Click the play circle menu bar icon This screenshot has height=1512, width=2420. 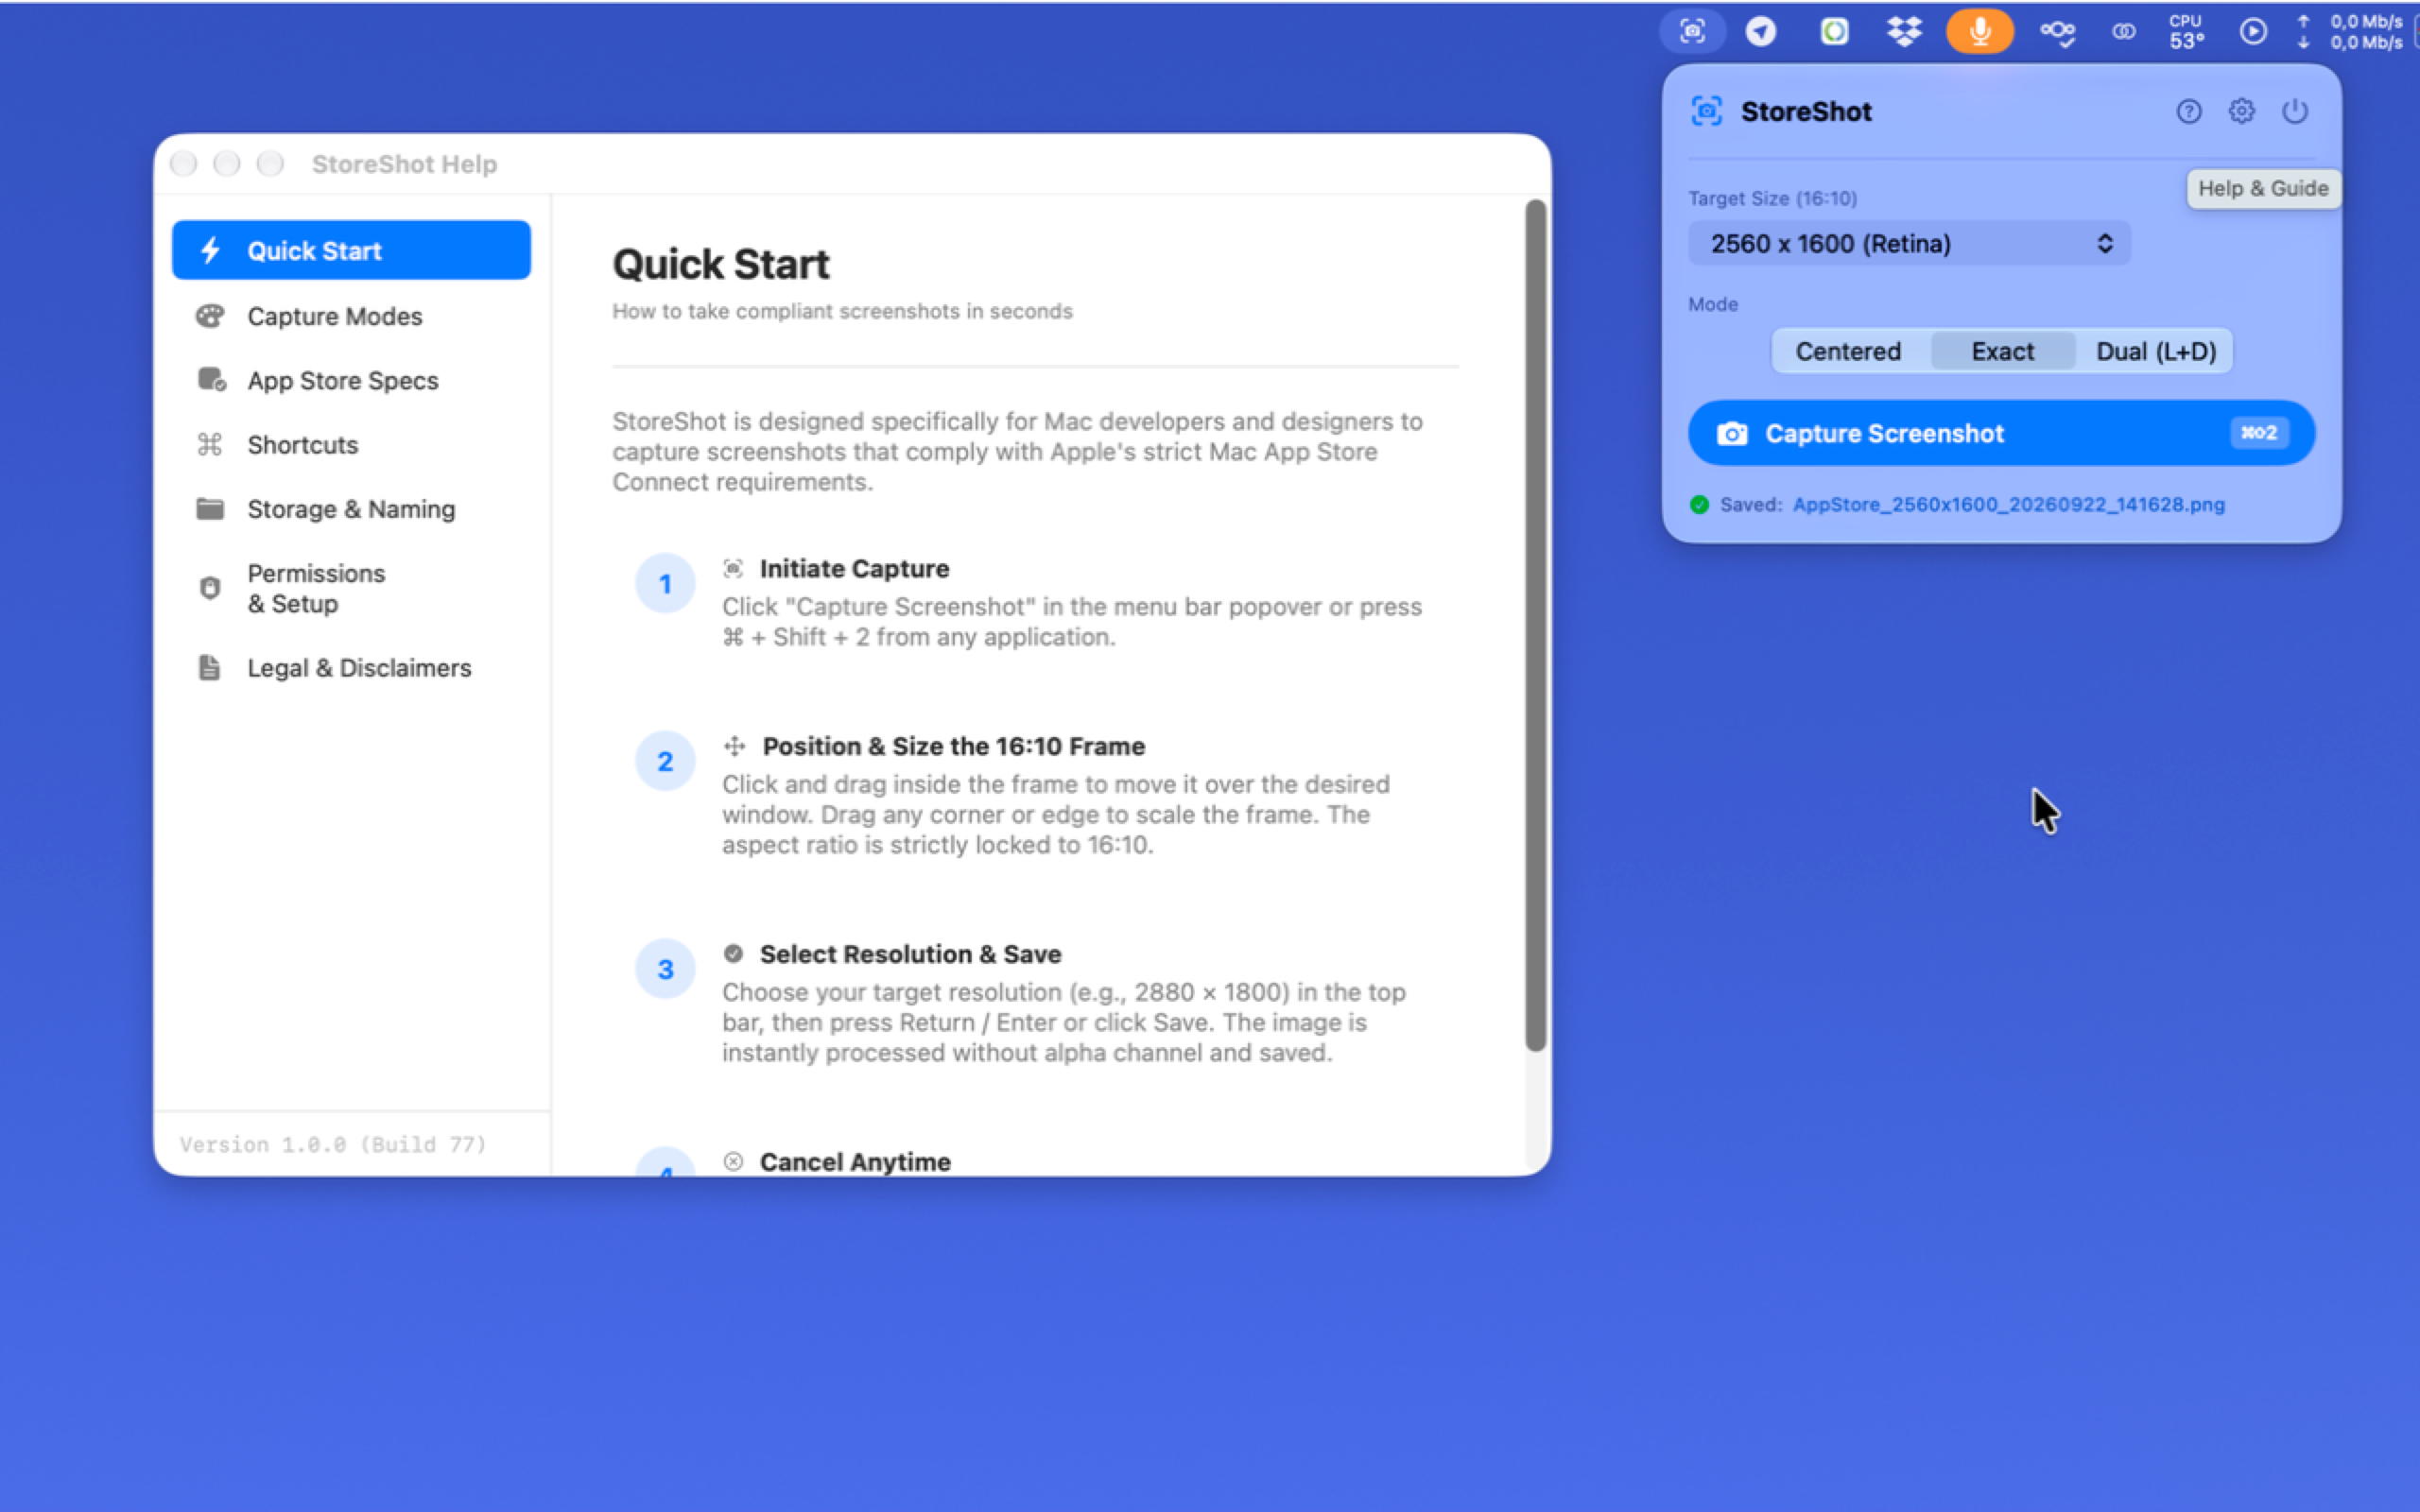(2252, 31)
